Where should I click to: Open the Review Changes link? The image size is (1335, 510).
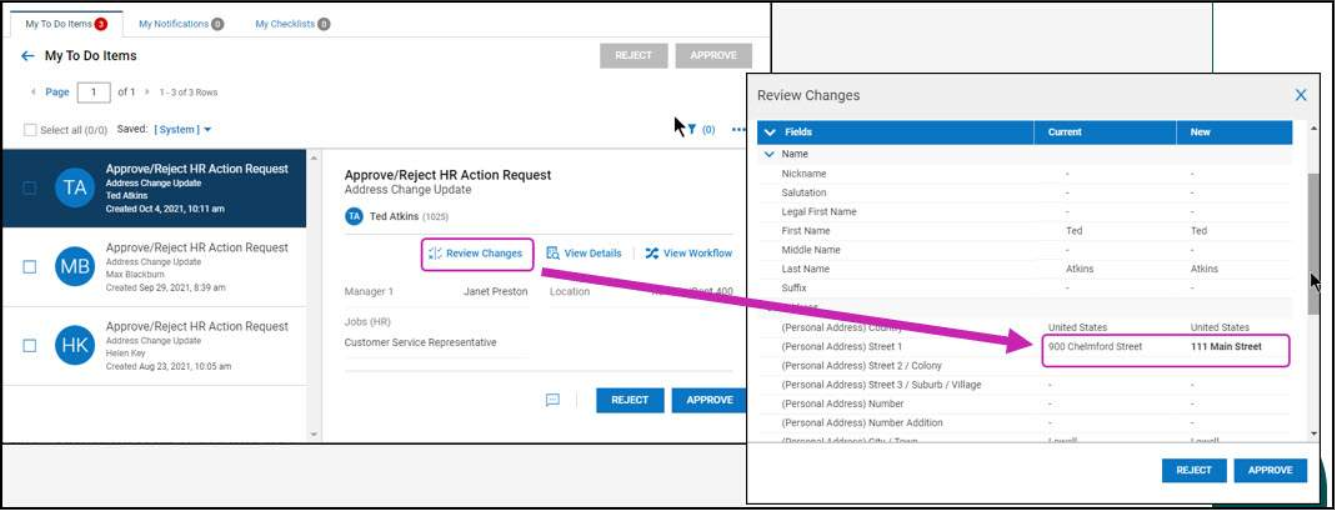pos(476,254)
